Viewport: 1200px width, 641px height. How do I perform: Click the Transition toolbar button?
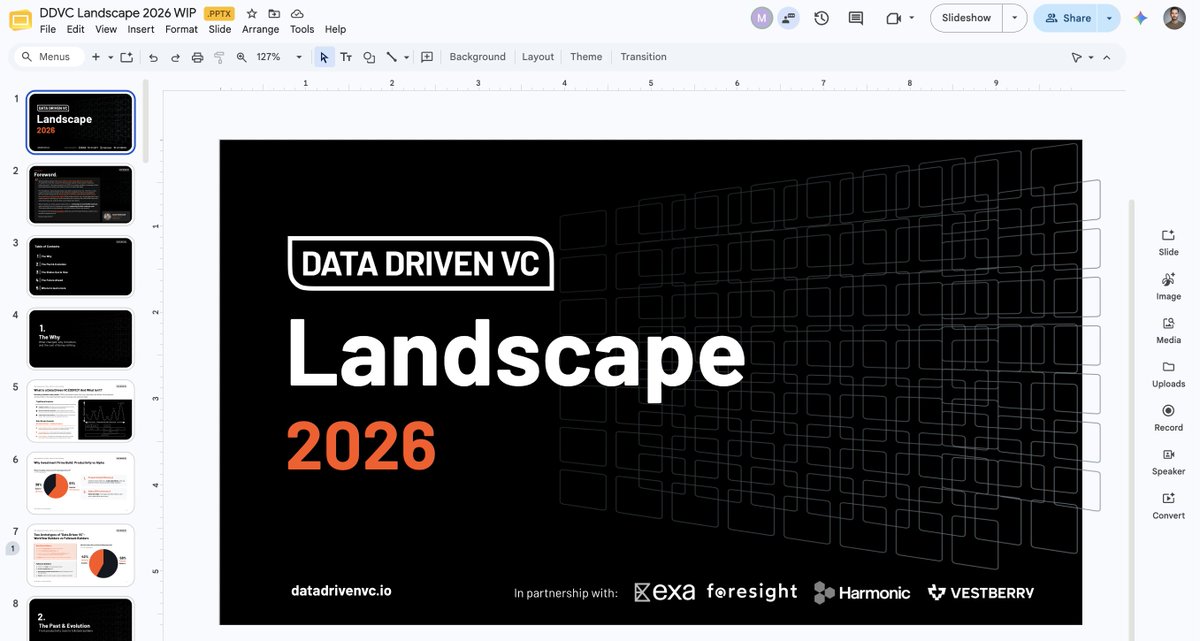pyautogui.click(x=643, y=57)
